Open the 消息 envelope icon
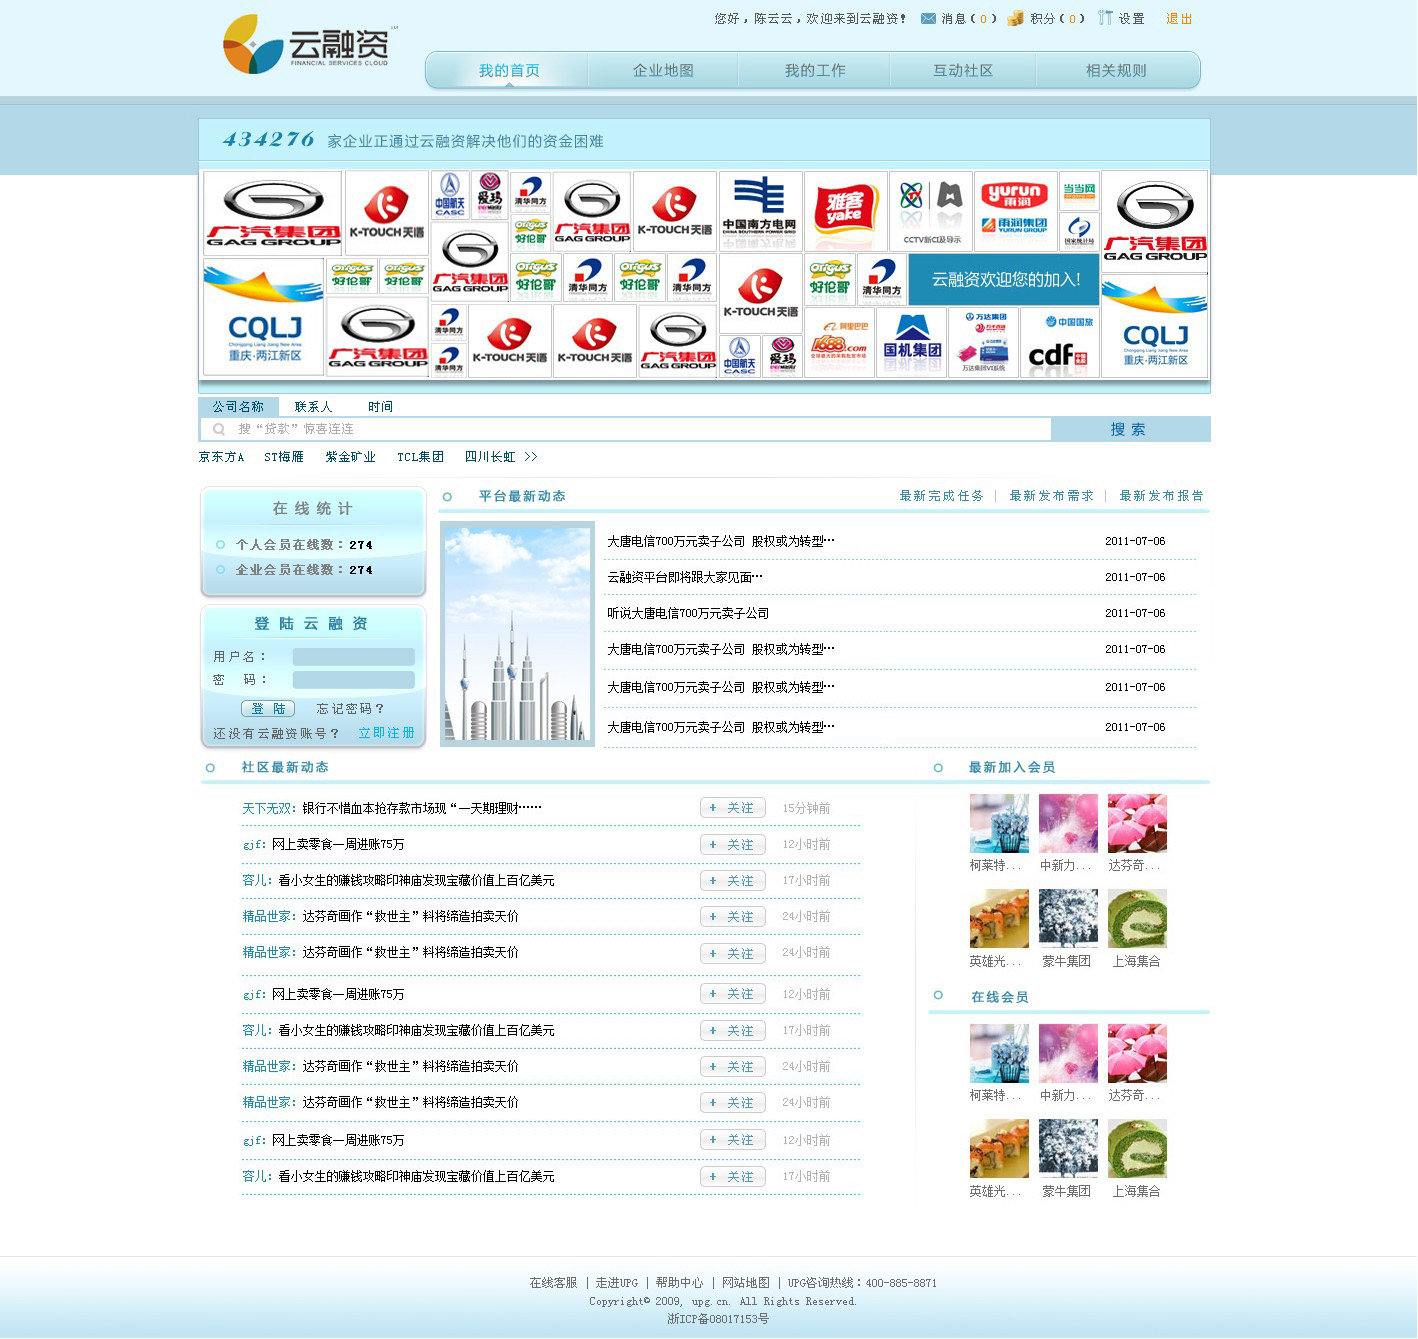The height and width of the screenshot is (1339, 1418). 928,19
